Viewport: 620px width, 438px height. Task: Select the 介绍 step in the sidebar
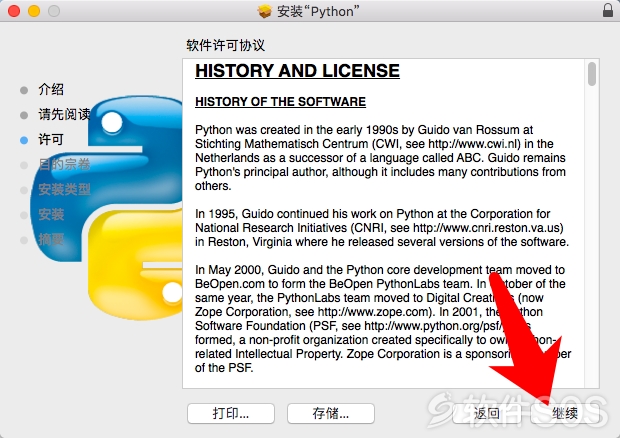point(51,90)
